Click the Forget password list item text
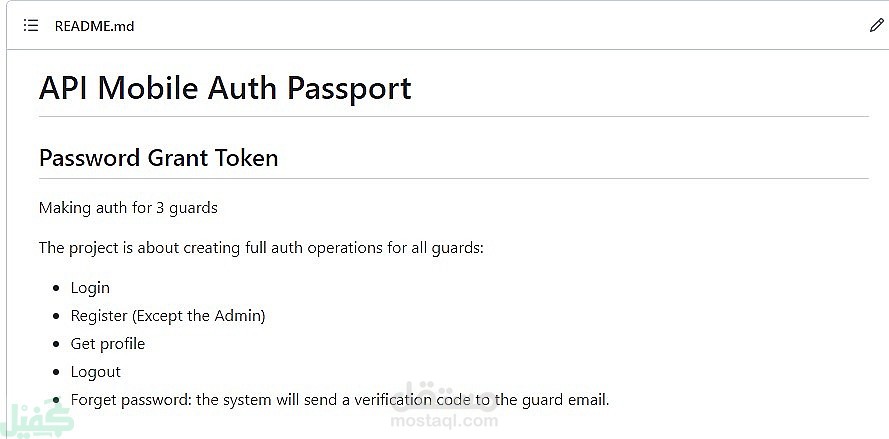The width and height of the screenshot is (889, 439). tap(340, 400)
